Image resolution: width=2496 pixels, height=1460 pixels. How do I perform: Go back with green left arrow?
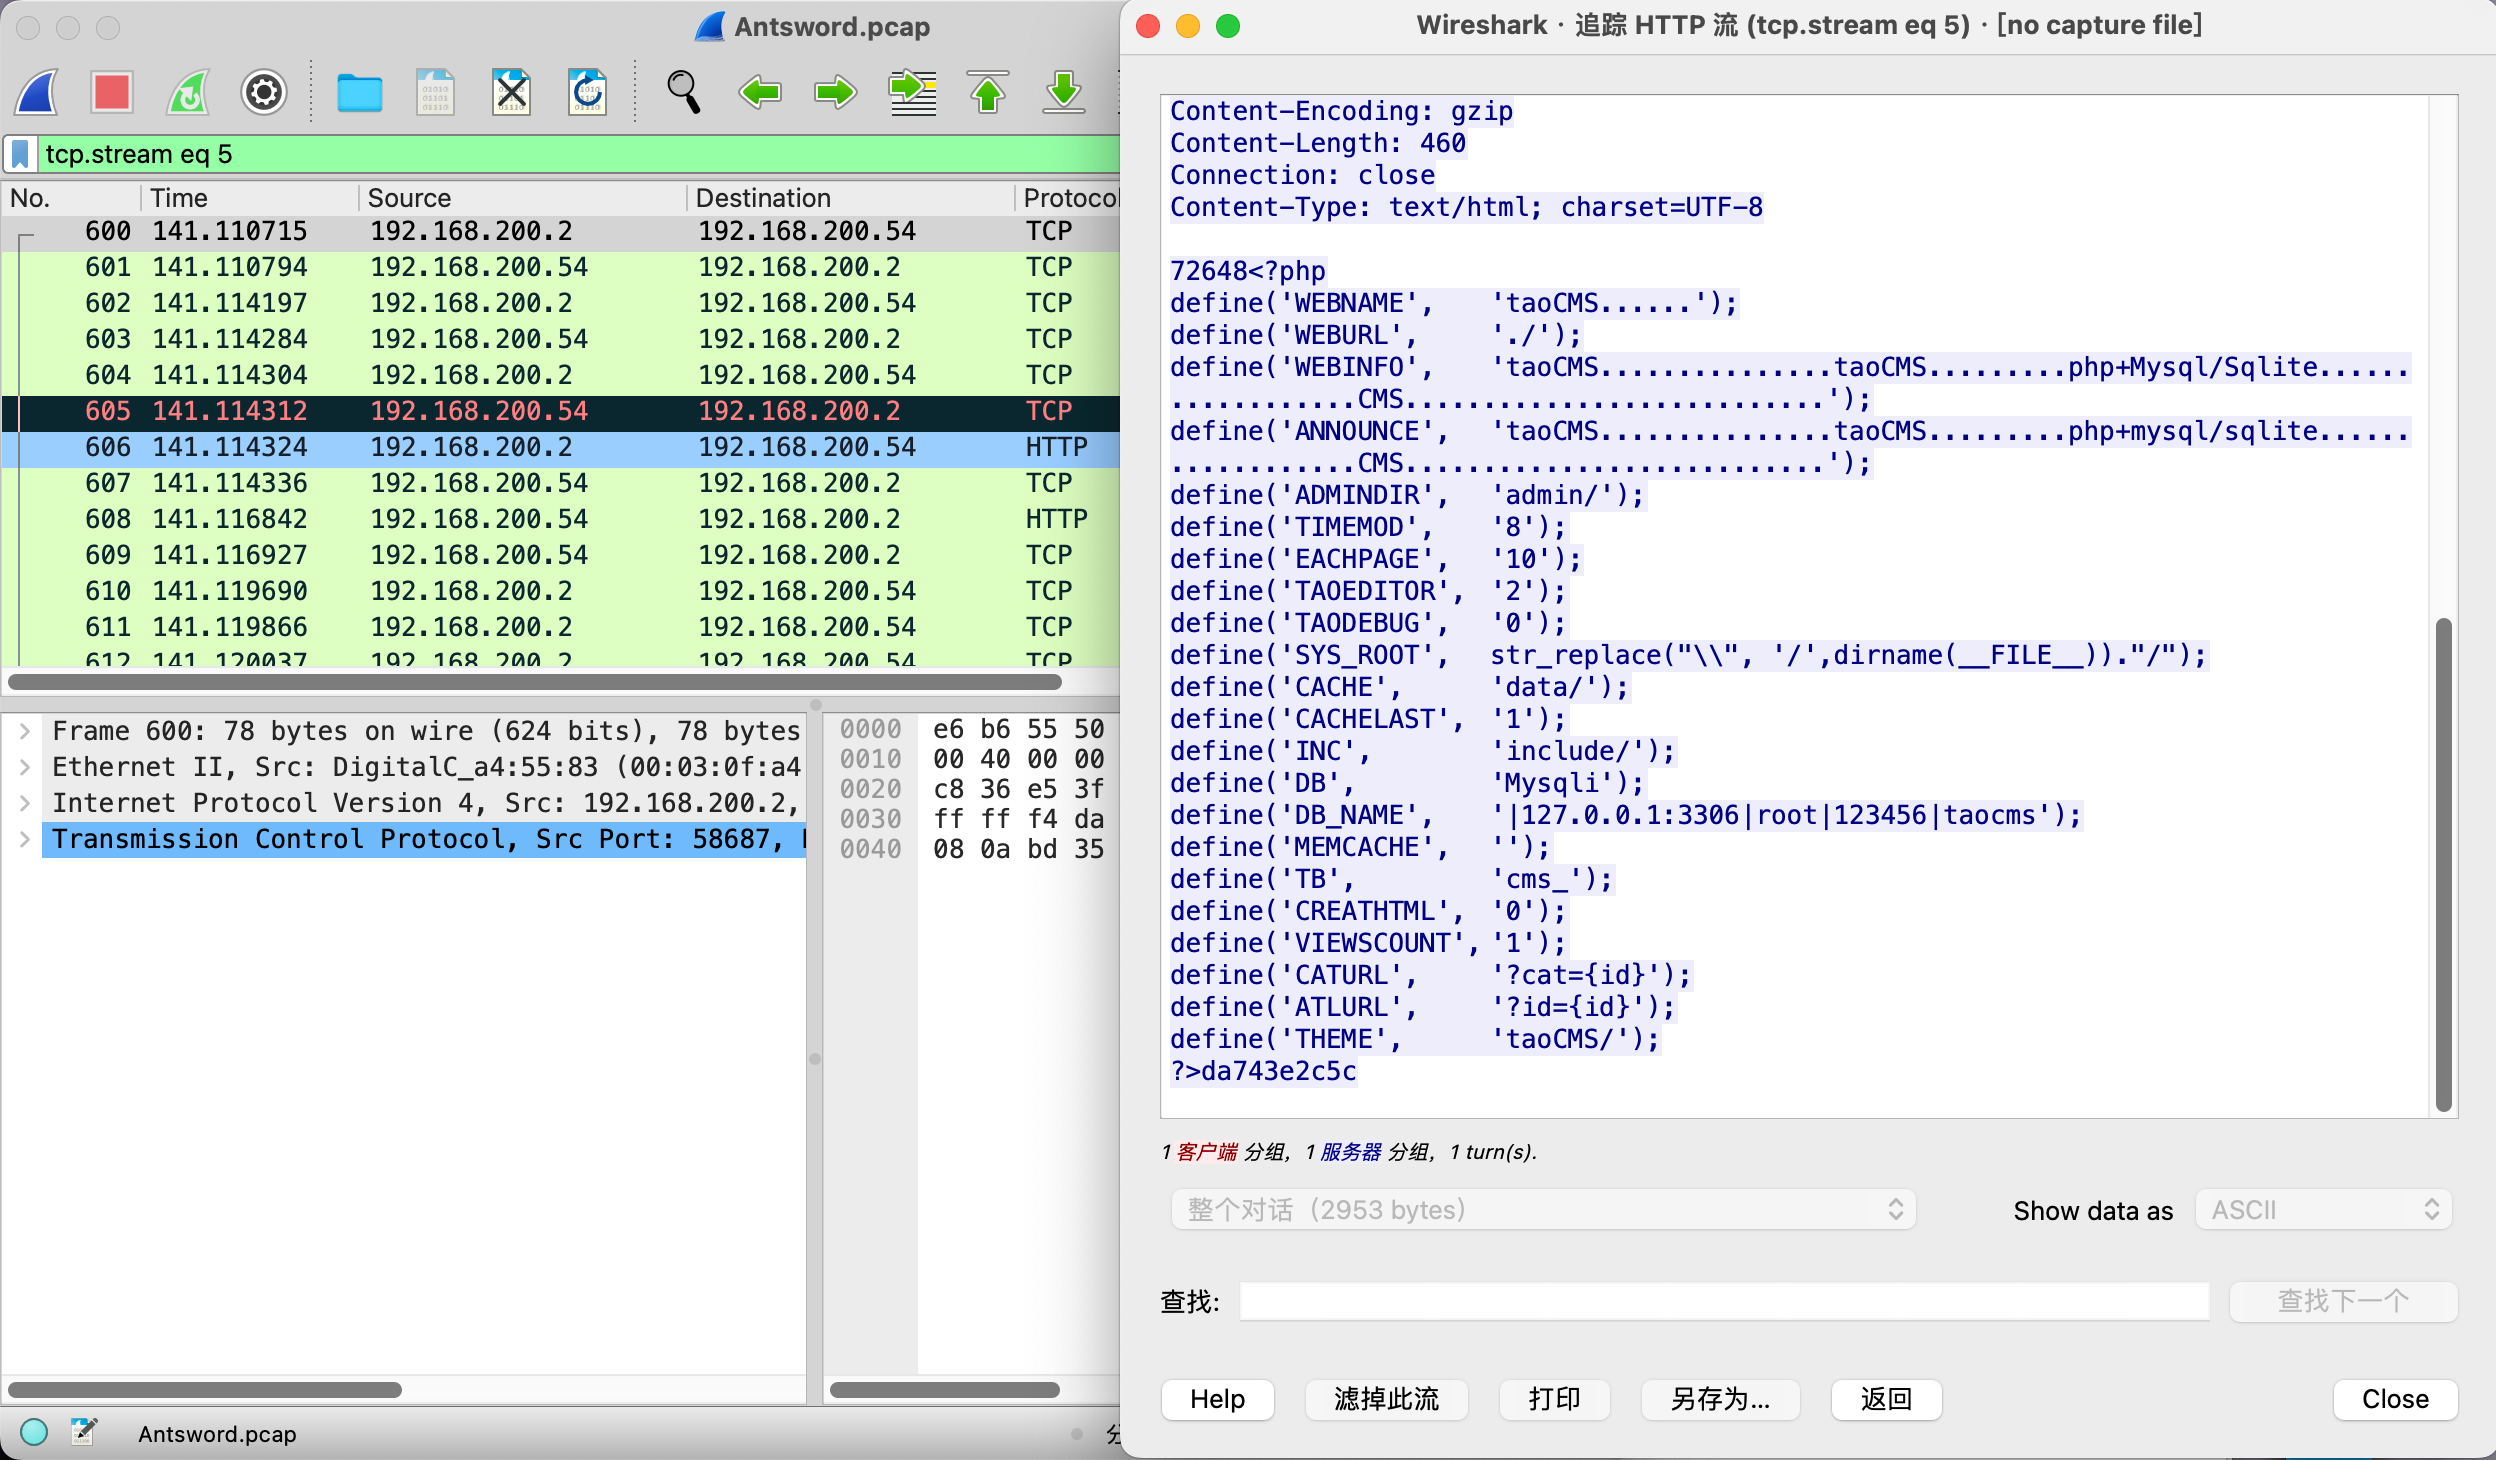pyautogui.click(x=760, y=93)
